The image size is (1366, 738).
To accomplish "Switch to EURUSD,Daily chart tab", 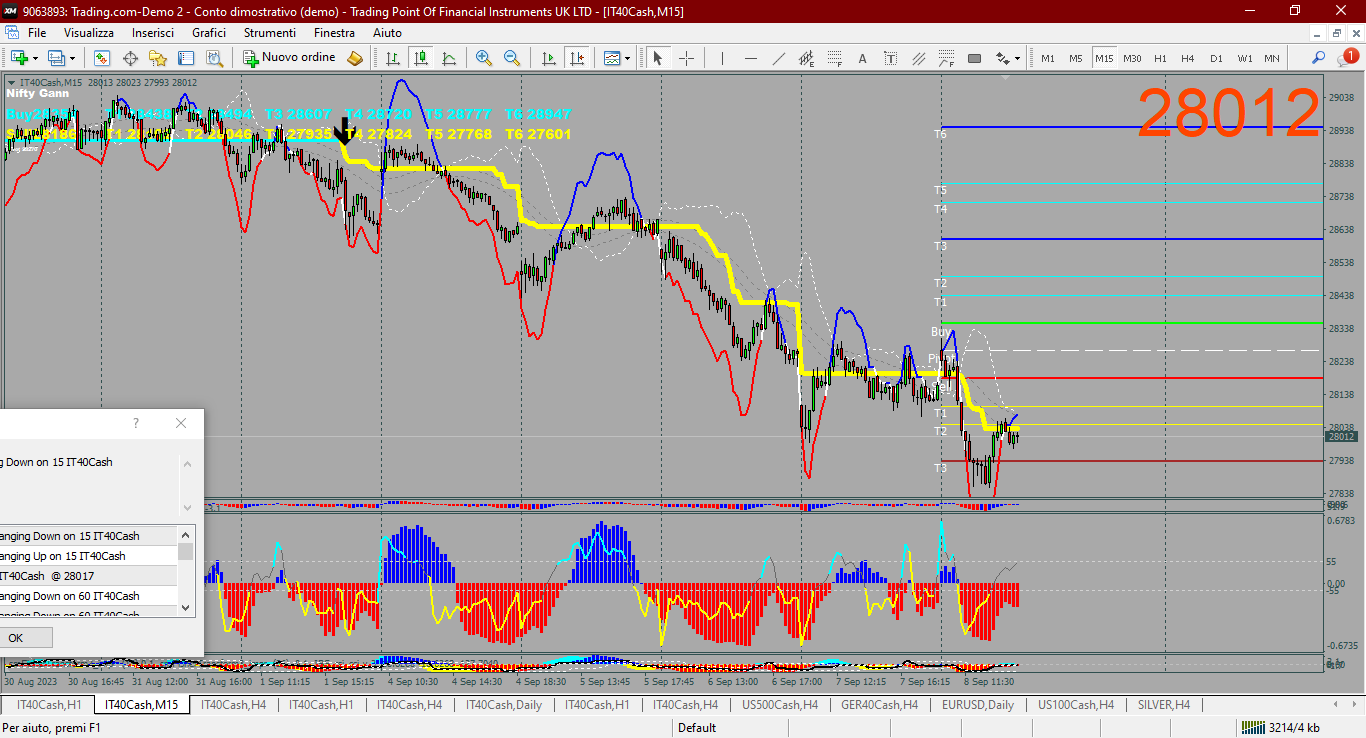I will tap(978, 705).
